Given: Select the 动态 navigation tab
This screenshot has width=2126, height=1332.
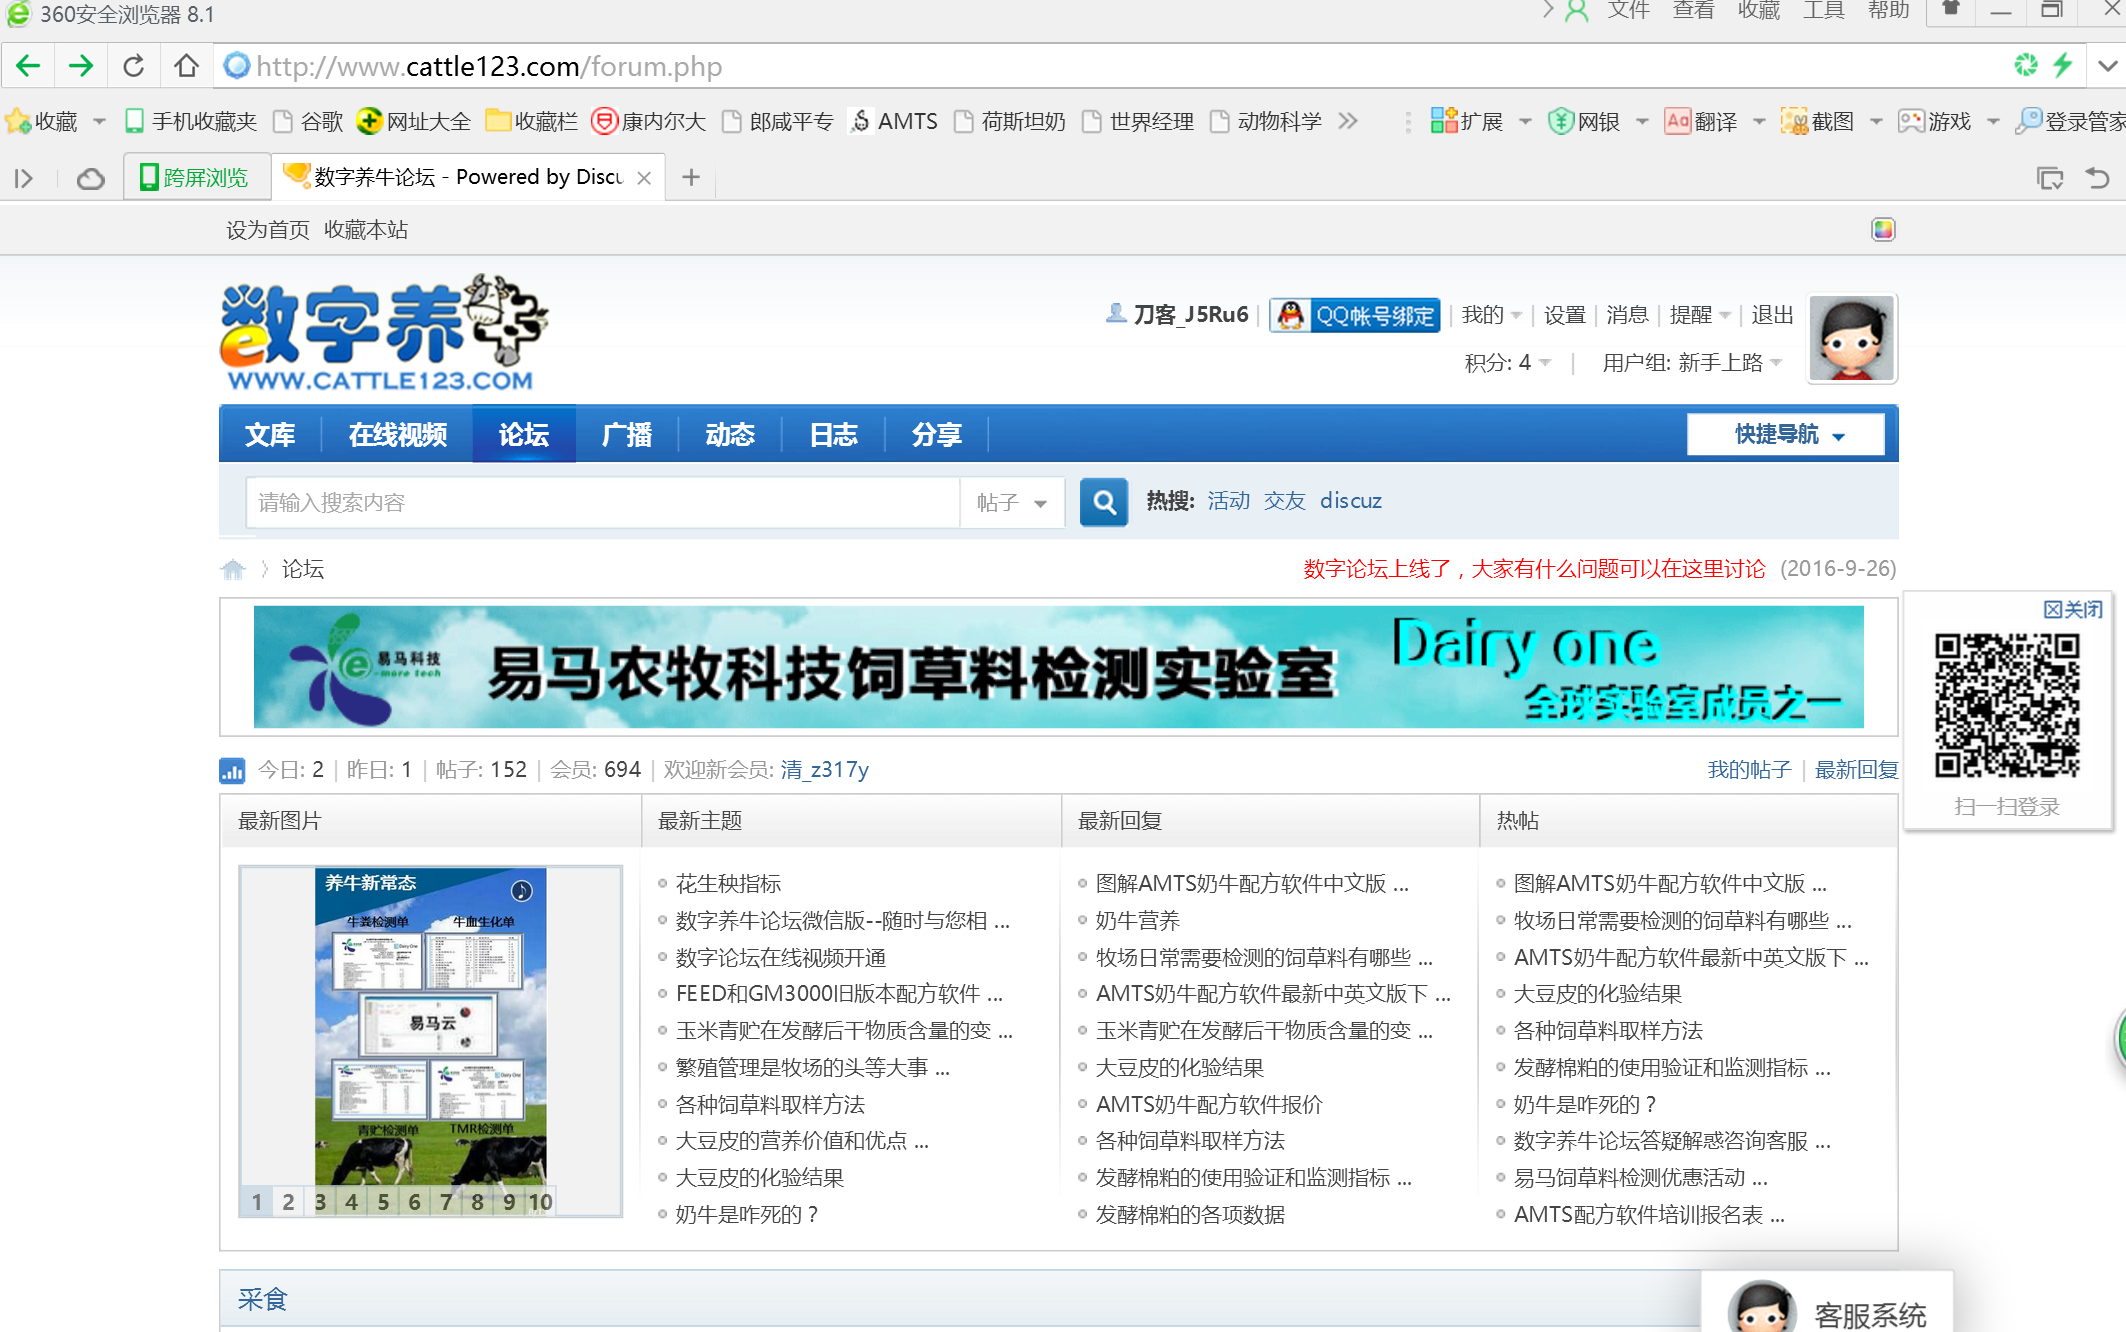Looking at the screenshot, I should click(x=730, y=434).
